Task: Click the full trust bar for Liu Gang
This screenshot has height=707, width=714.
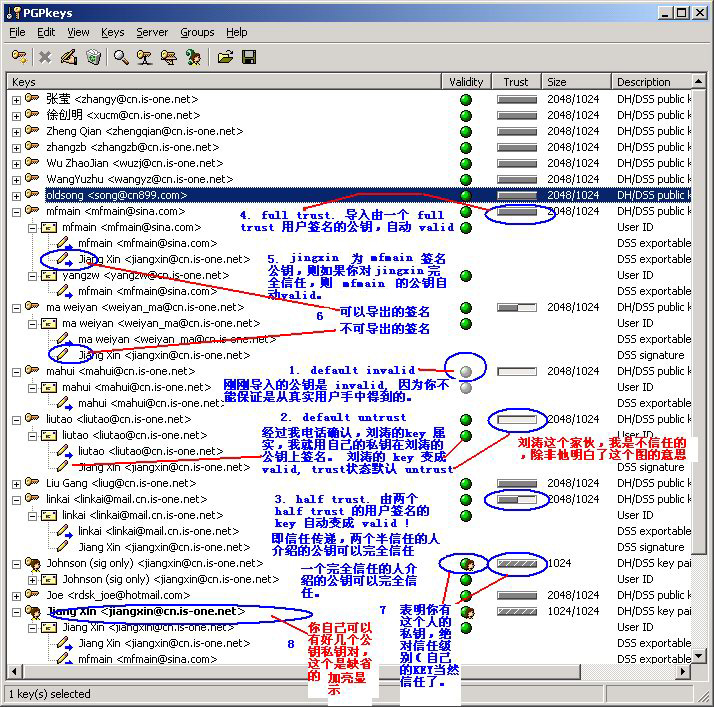Action: tap(517, 484)
